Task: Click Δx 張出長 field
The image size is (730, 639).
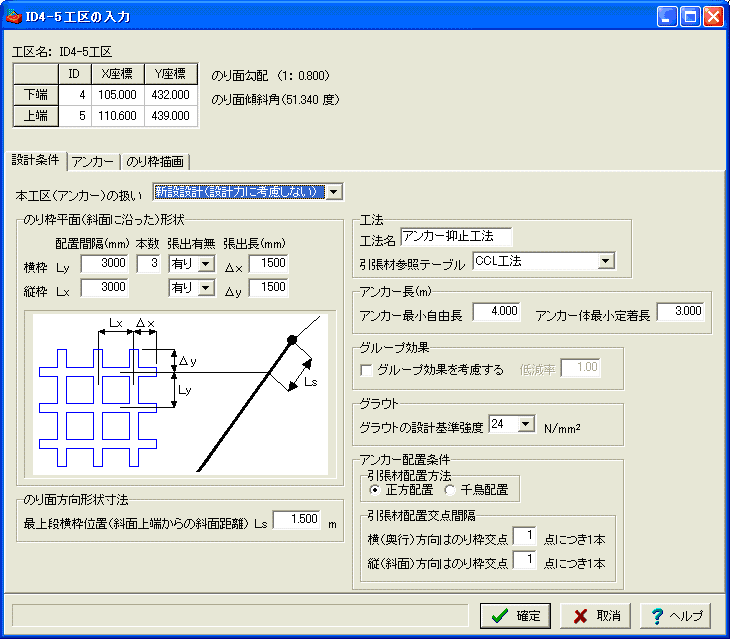Action: click(269, 263)
